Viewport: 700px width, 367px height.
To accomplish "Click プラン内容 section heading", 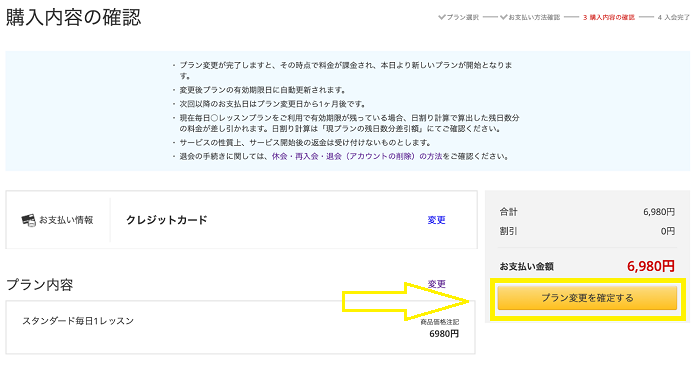I will coord(40,284).
